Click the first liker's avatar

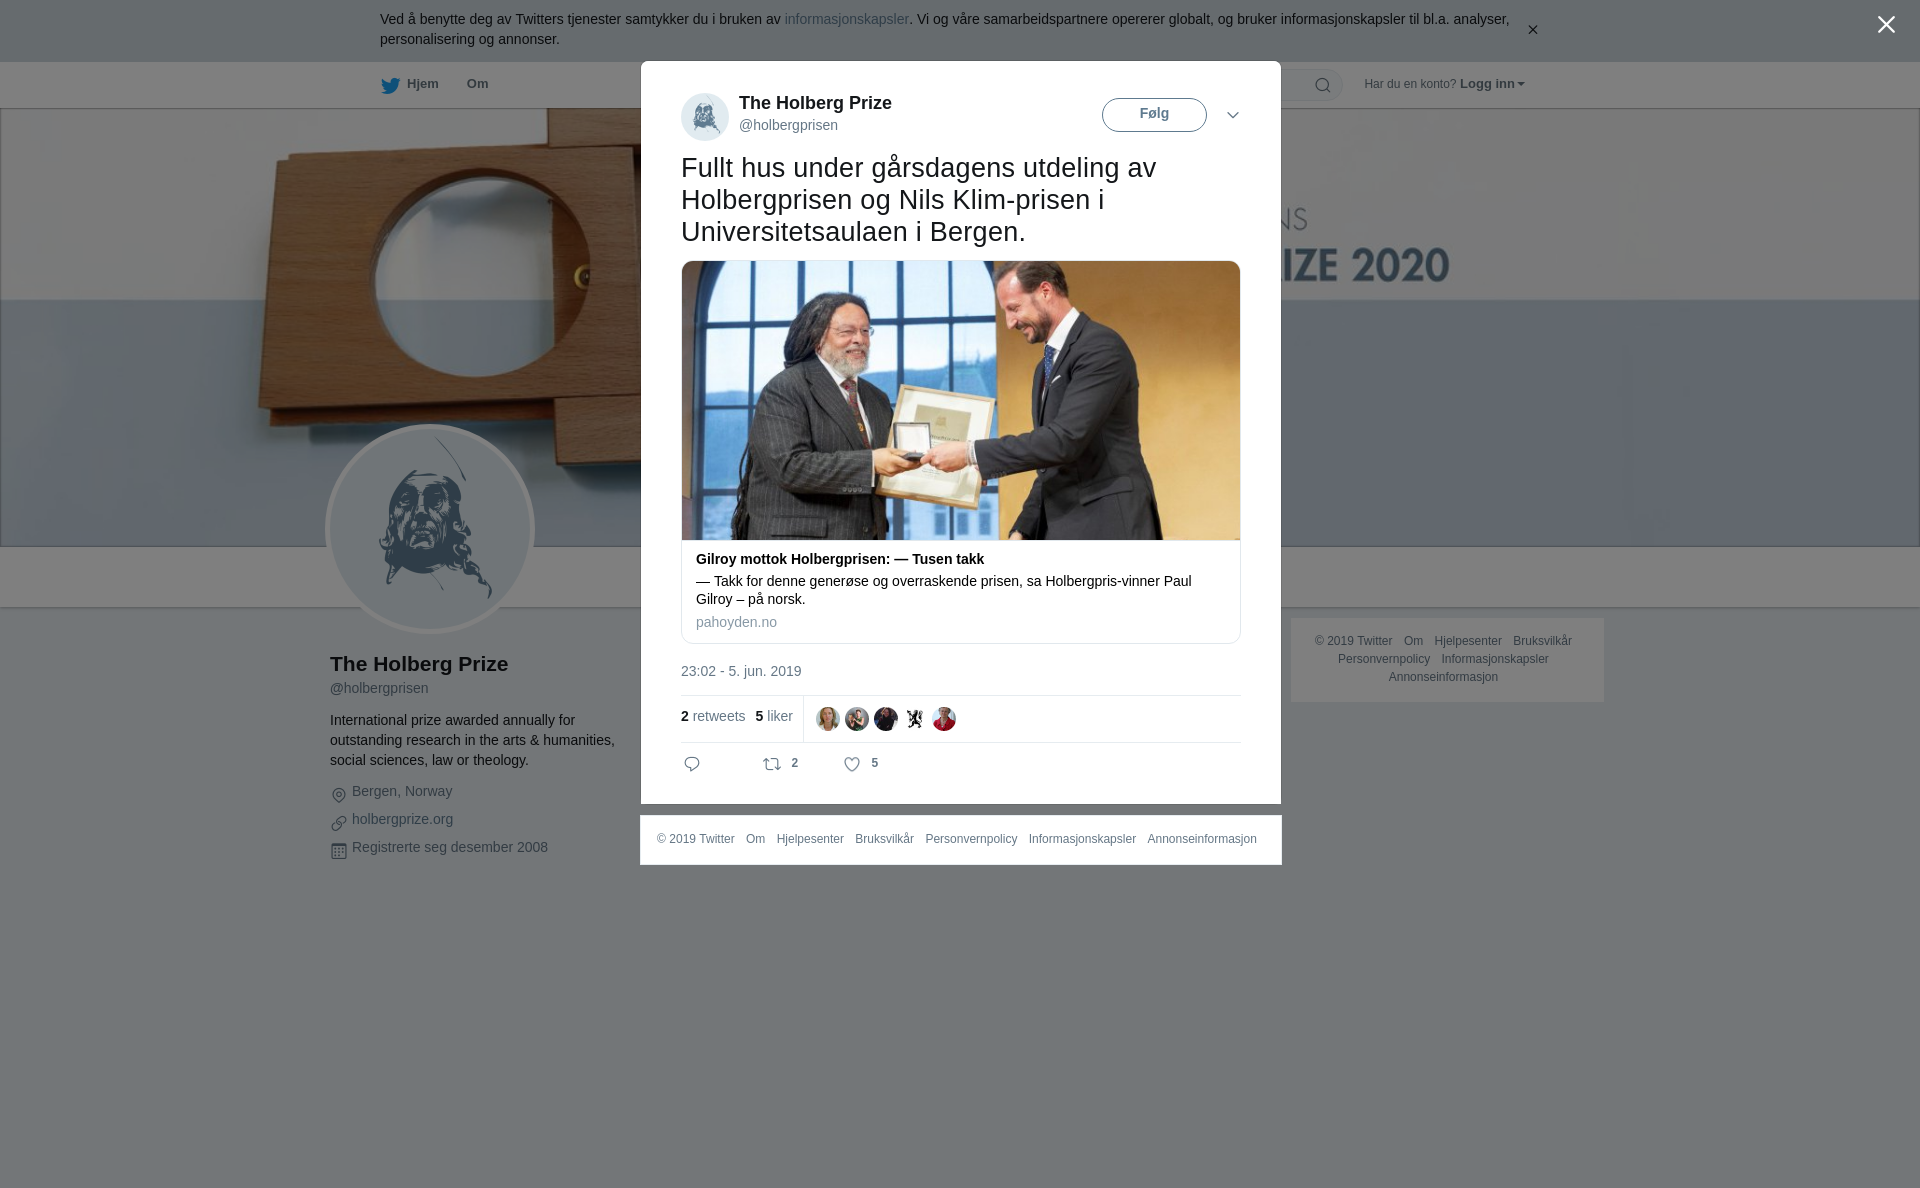(x=828, y=719)
